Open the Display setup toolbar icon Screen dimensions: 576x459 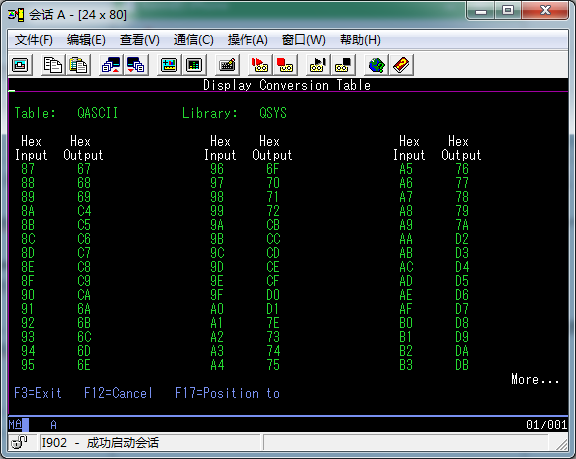point(169,65)
